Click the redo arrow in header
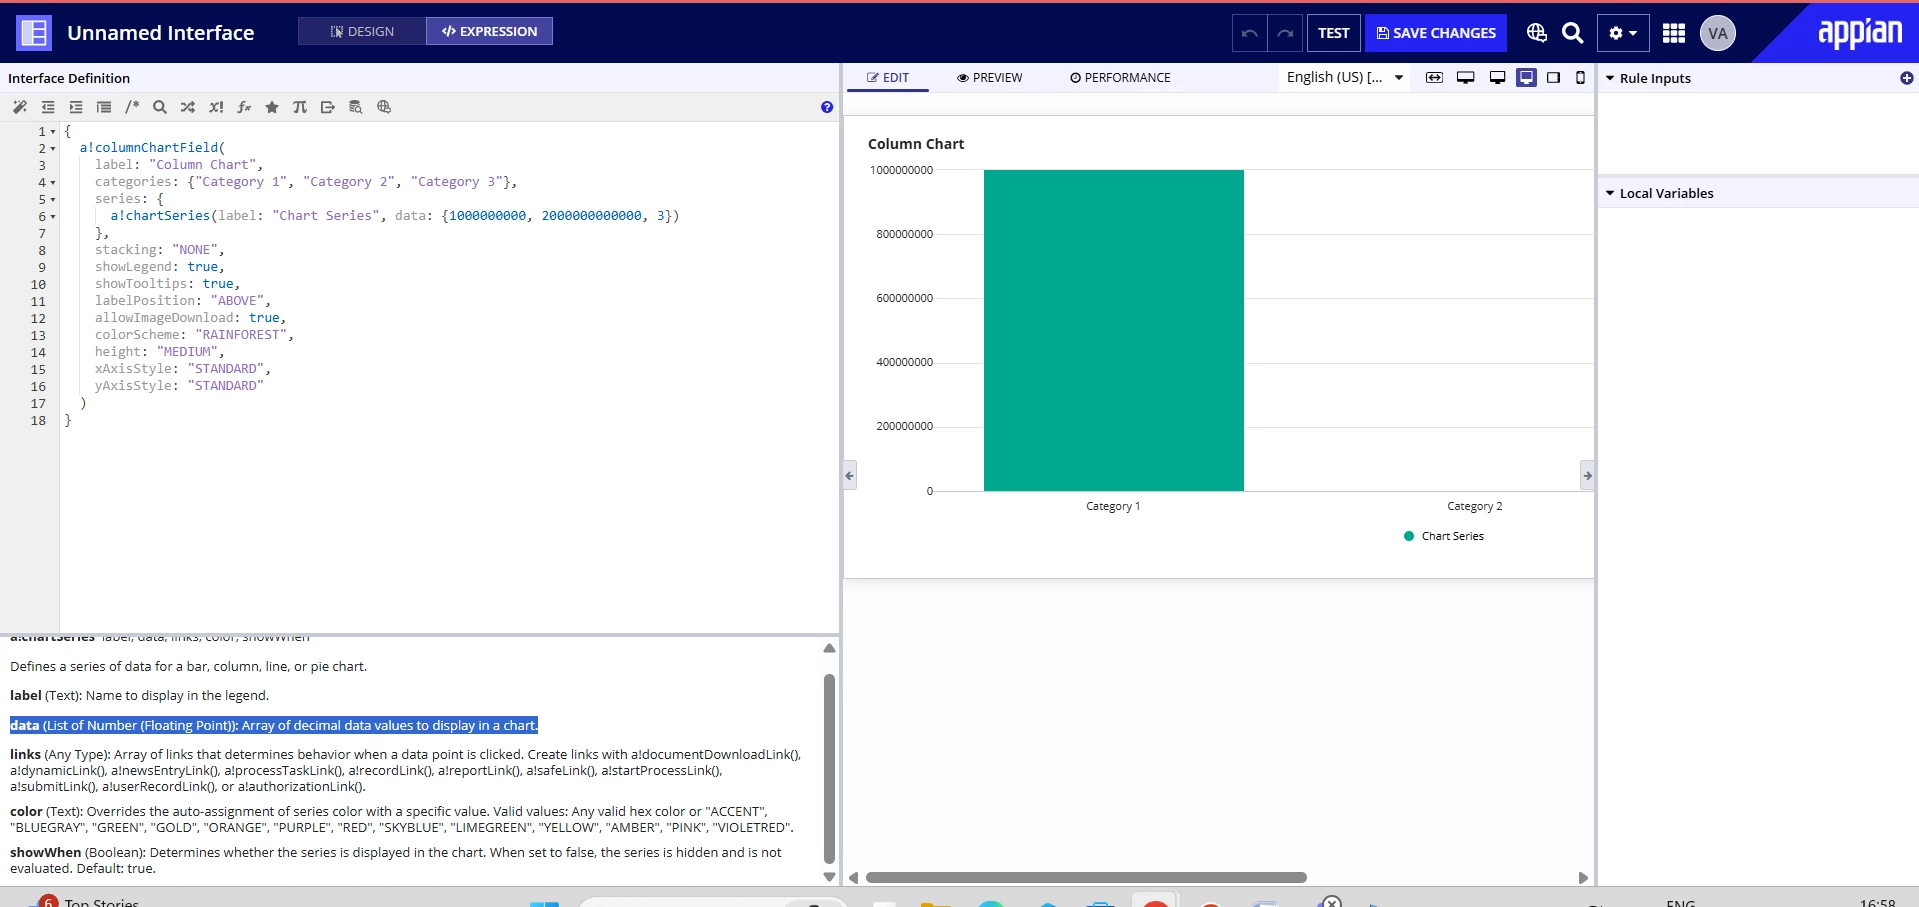The width and height of the screenshot is (1919, 907). pos(1285,33)
